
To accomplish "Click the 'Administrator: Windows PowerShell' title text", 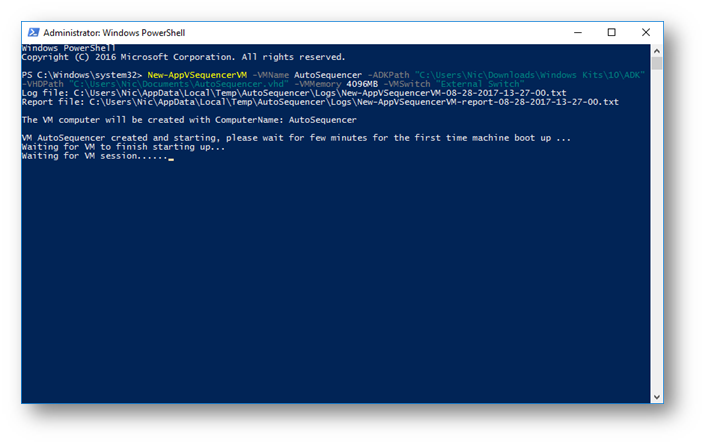I will click(x=114, y=33).
